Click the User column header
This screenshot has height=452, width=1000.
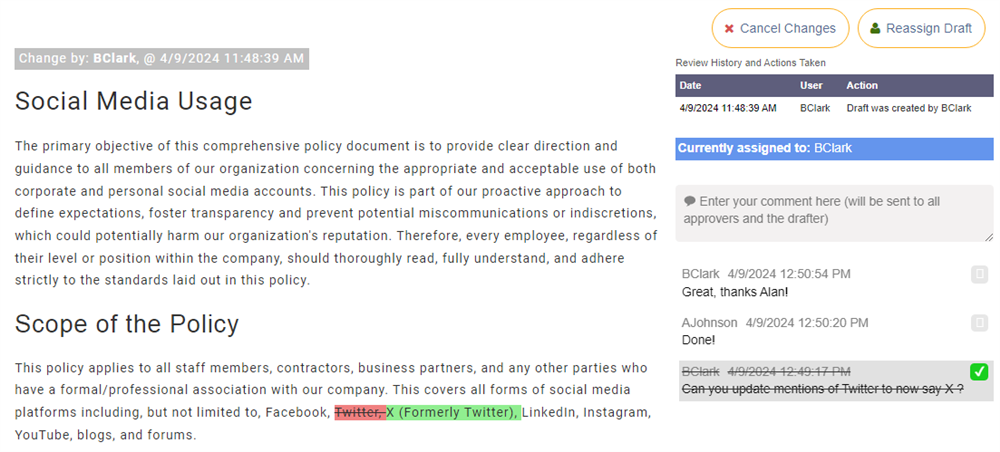811,86
